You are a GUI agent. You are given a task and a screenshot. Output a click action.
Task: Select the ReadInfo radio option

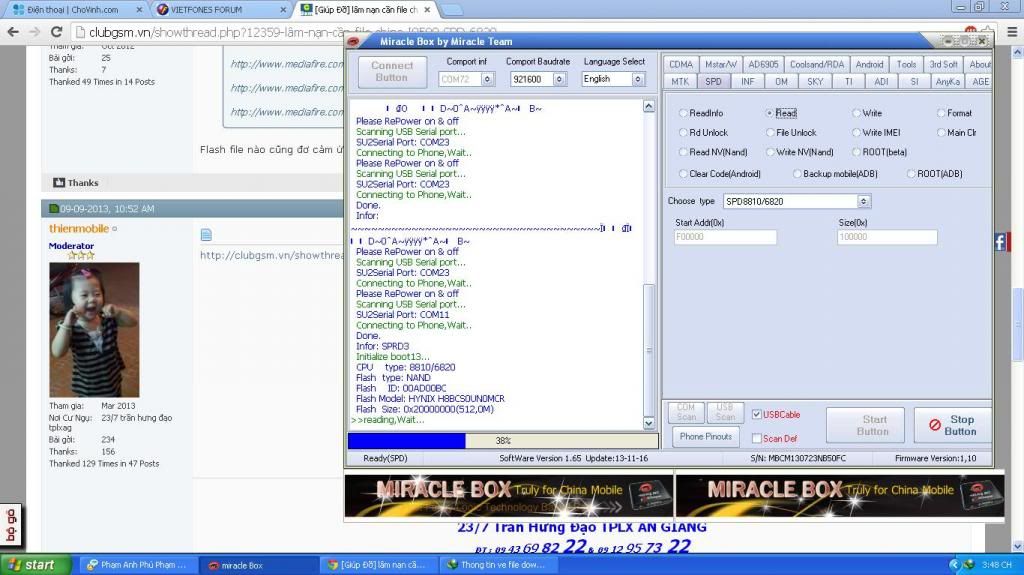click(683, 113)
